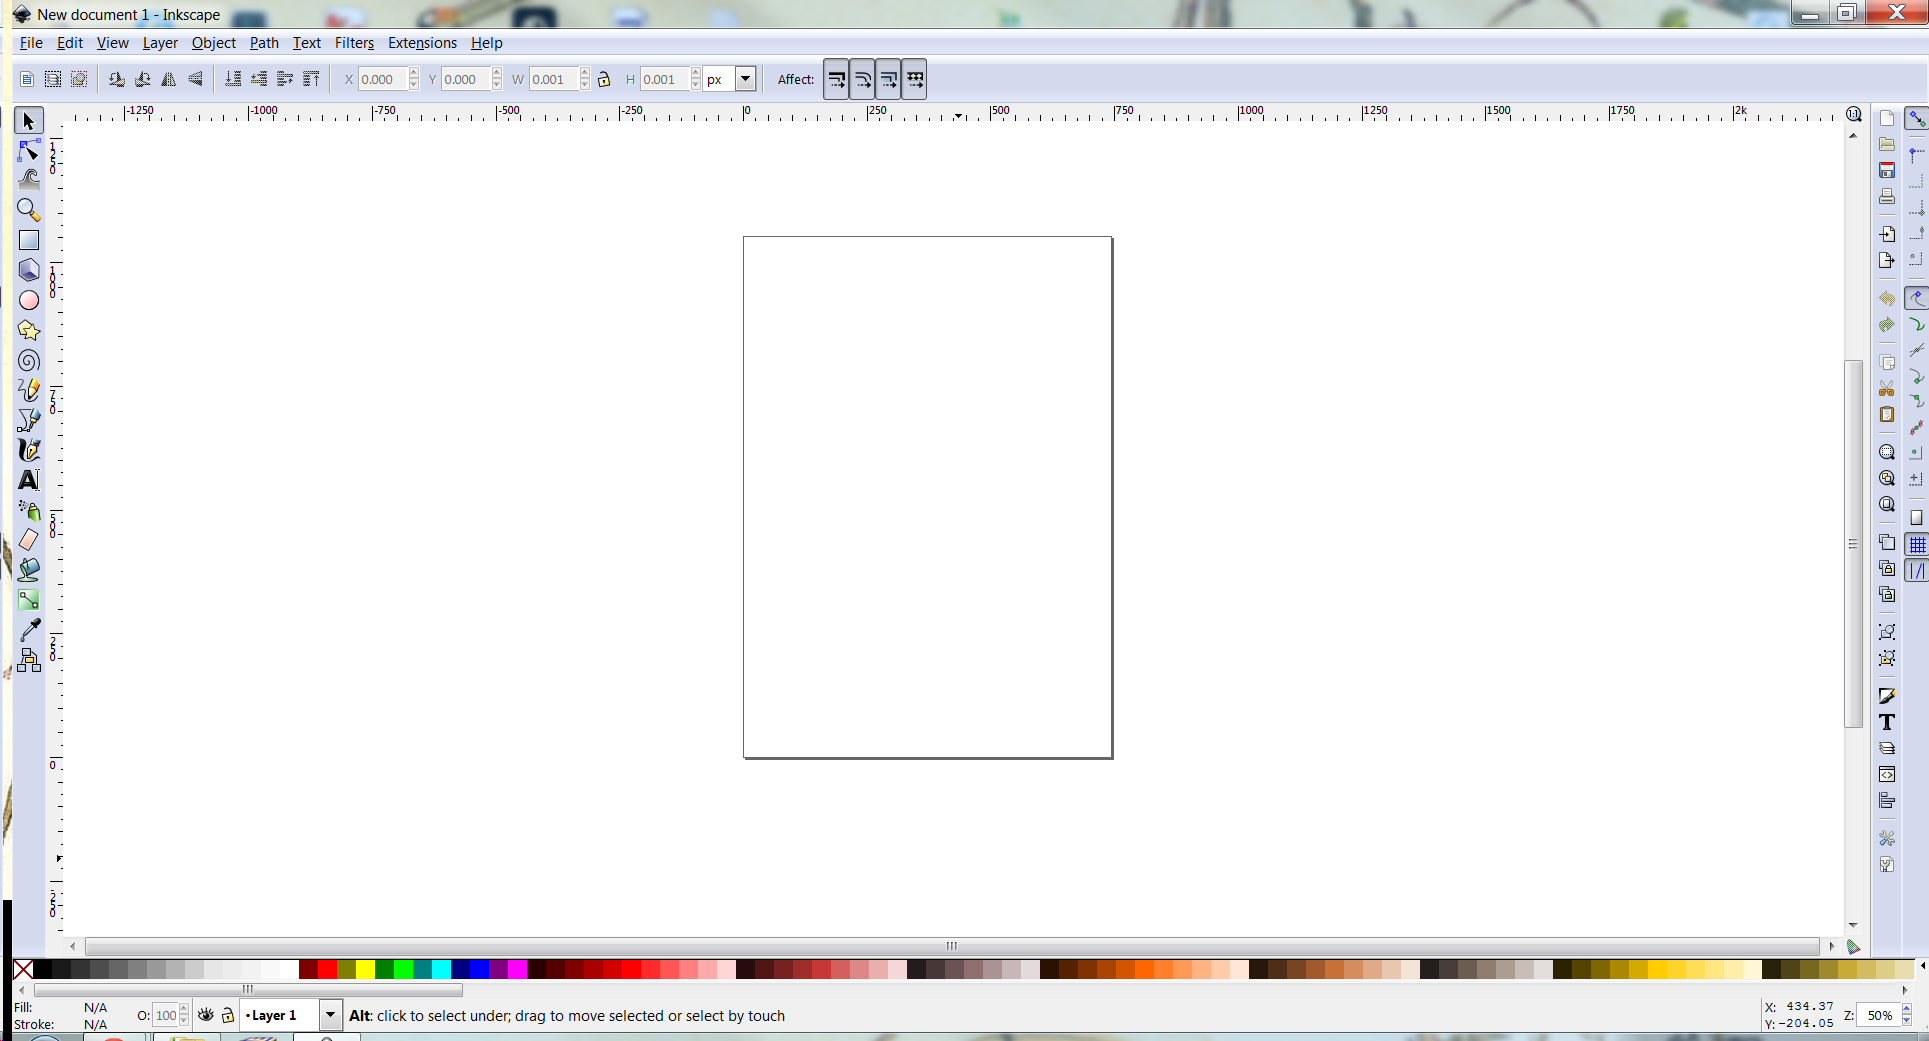The image size is (1929, 1041).
Task: Increase the opacity O stepper
Action: (184, 1010)
